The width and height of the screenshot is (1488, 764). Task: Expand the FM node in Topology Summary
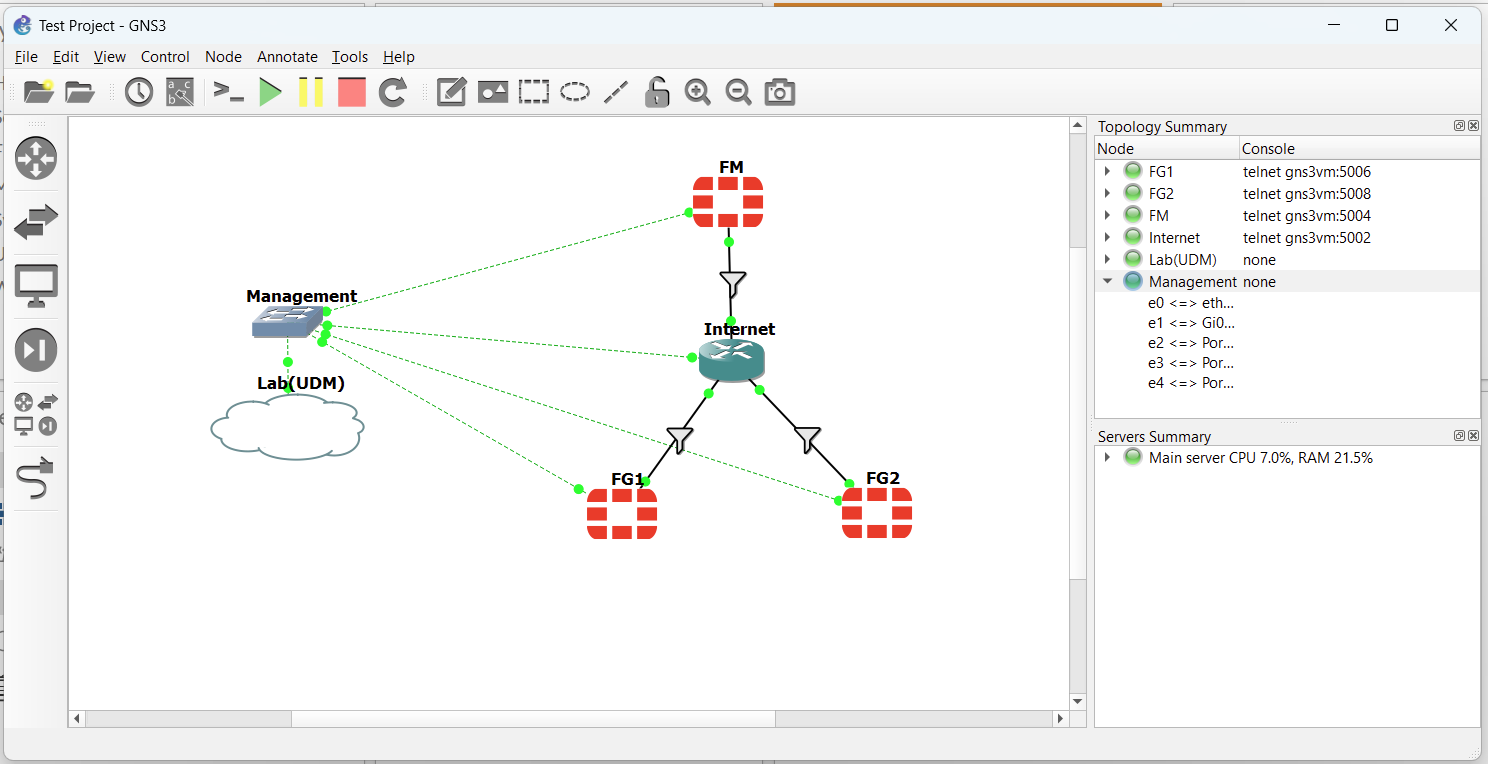pos(1107,216)
